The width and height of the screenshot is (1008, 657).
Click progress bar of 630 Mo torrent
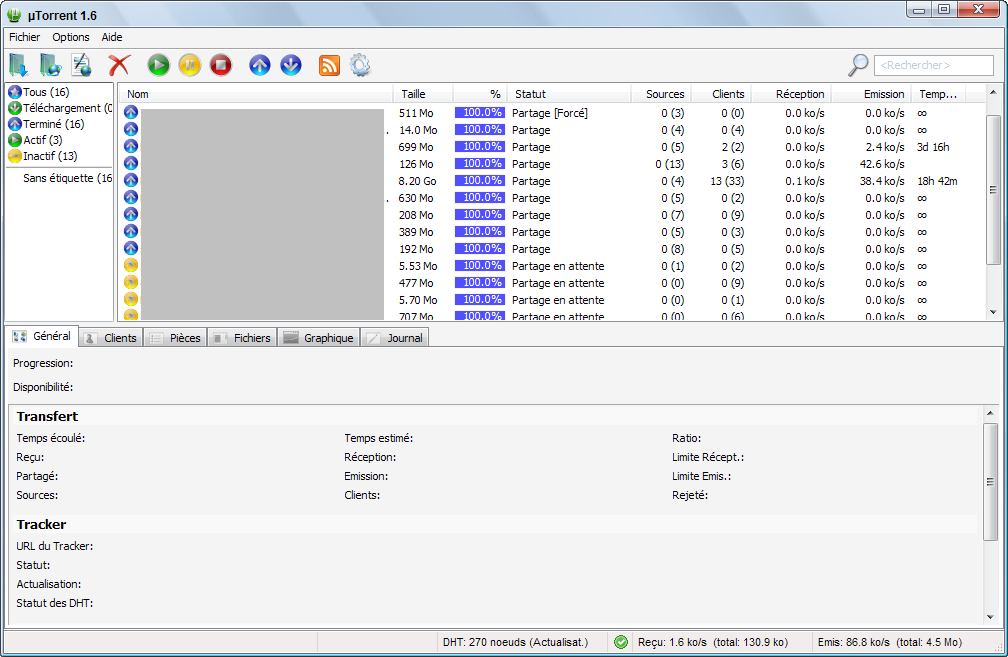(x=480, y=198)
